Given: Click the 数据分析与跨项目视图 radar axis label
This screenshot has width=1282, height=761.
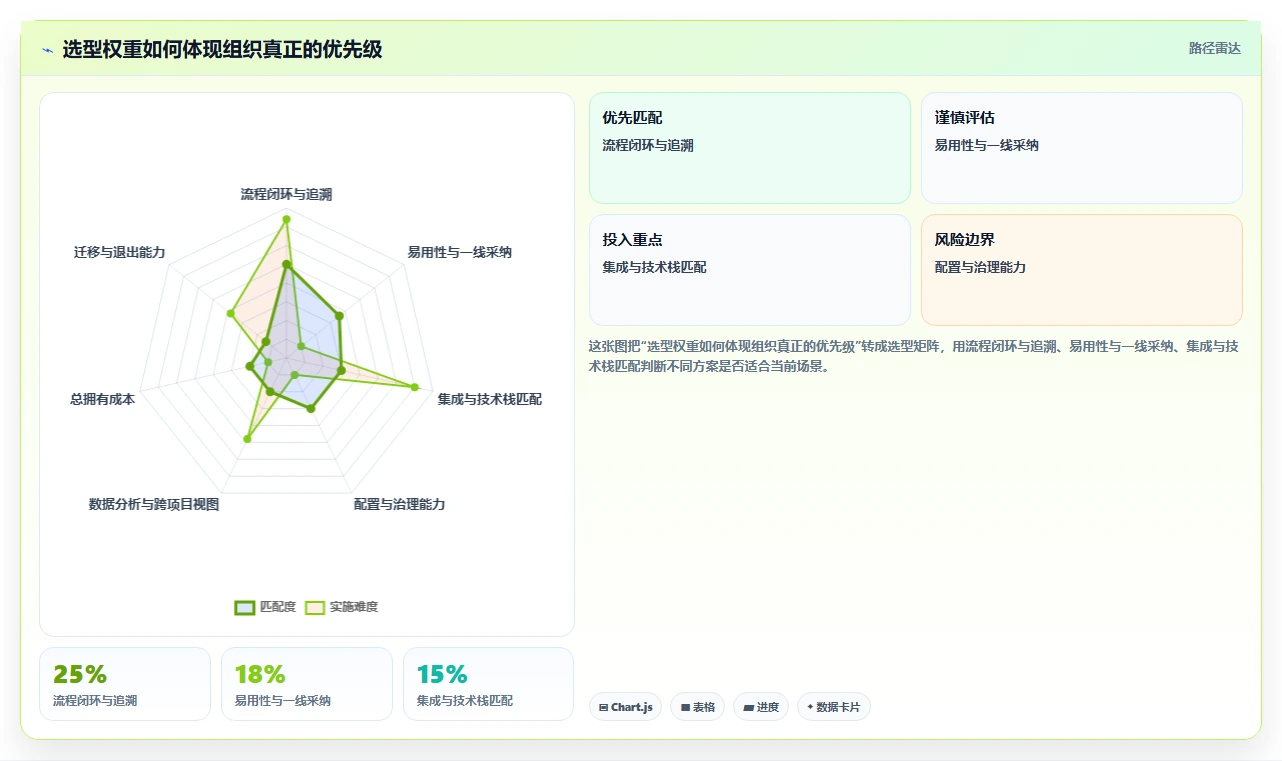Looking at the screenshot, I should [154, 504].
